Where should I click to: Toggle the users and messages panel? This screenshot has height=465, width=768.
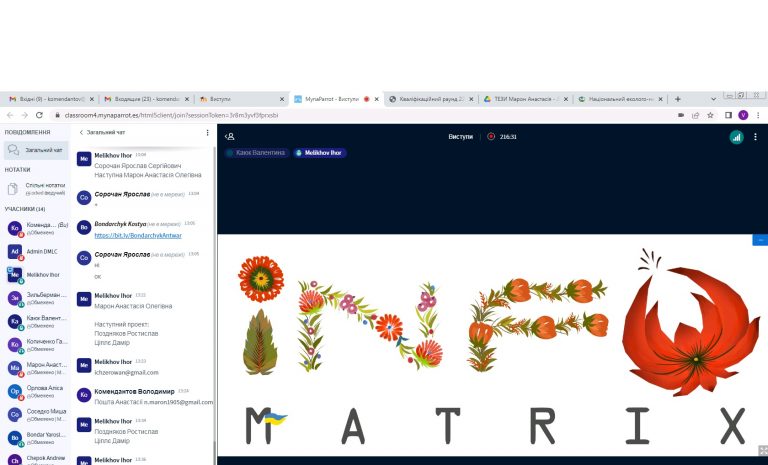pos(229,137)
